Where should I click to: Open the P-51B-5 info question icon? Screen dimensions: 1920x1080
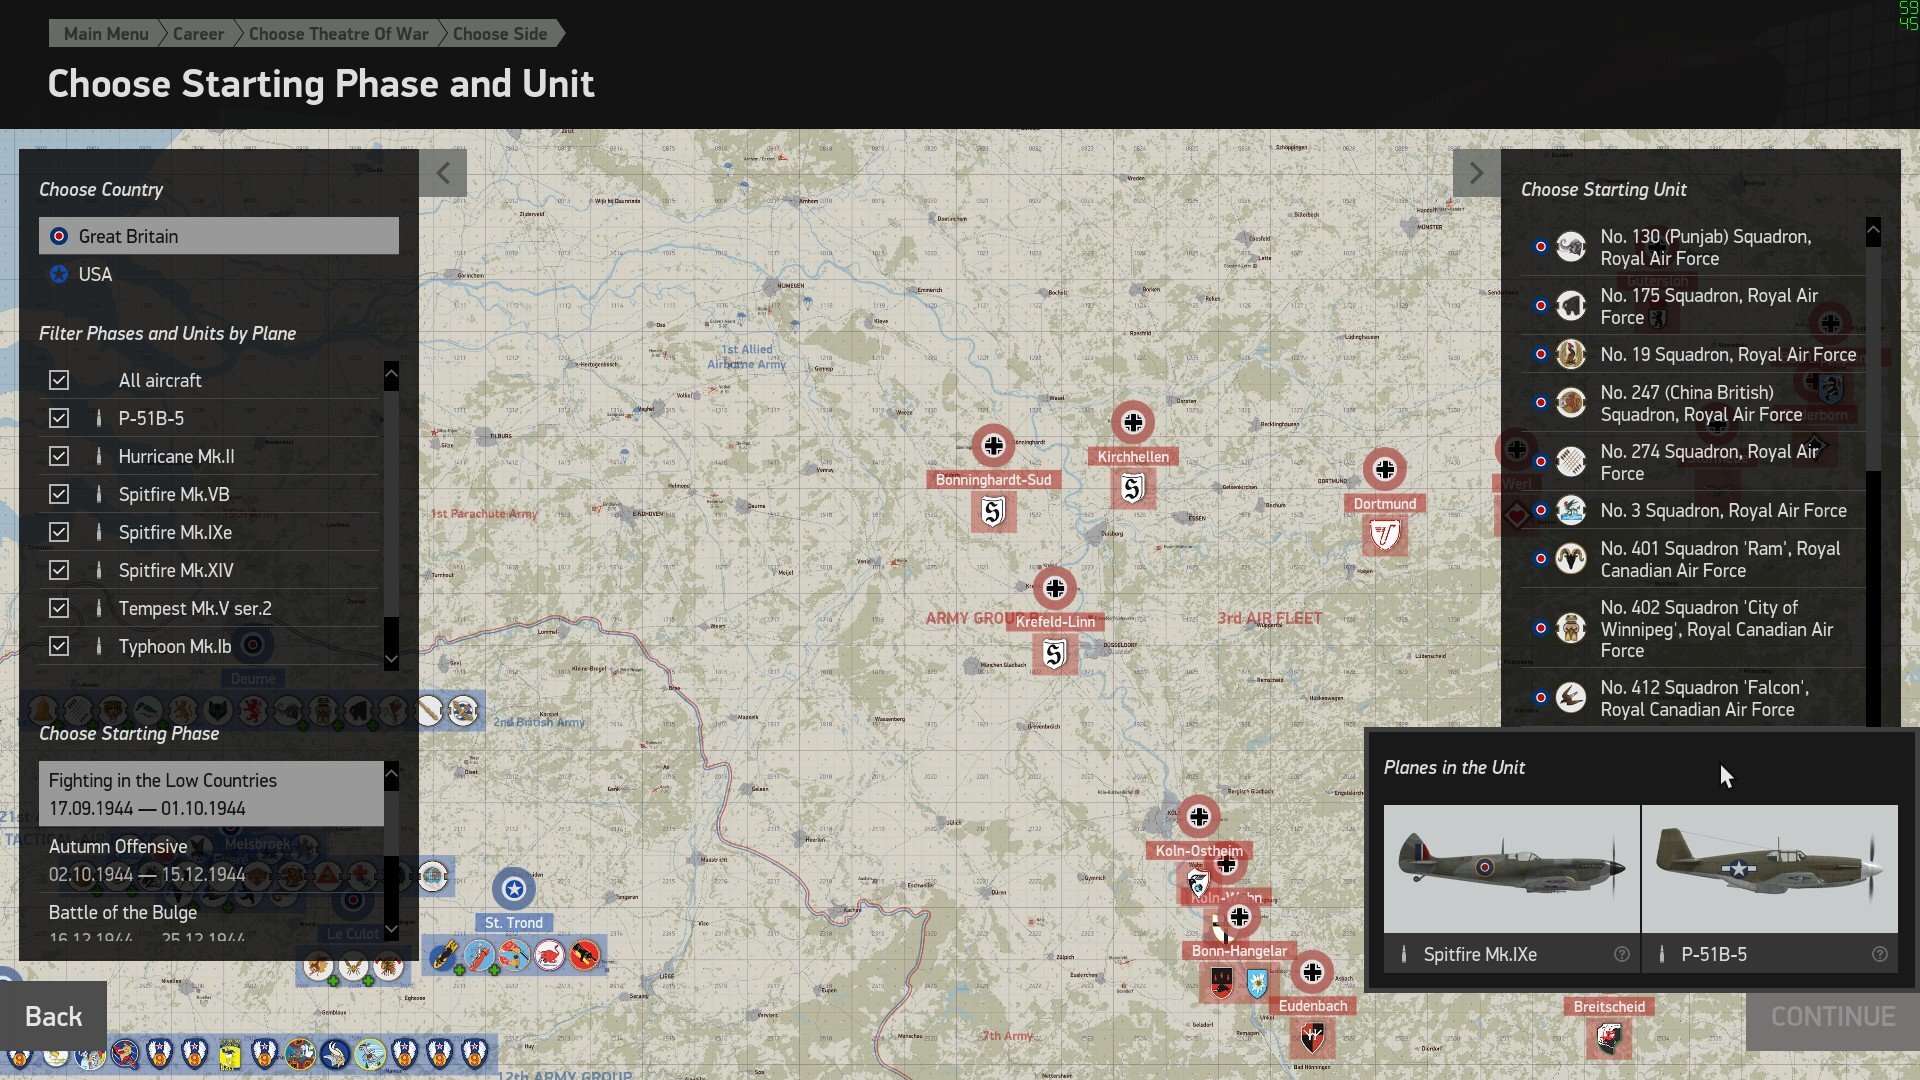1879,954
